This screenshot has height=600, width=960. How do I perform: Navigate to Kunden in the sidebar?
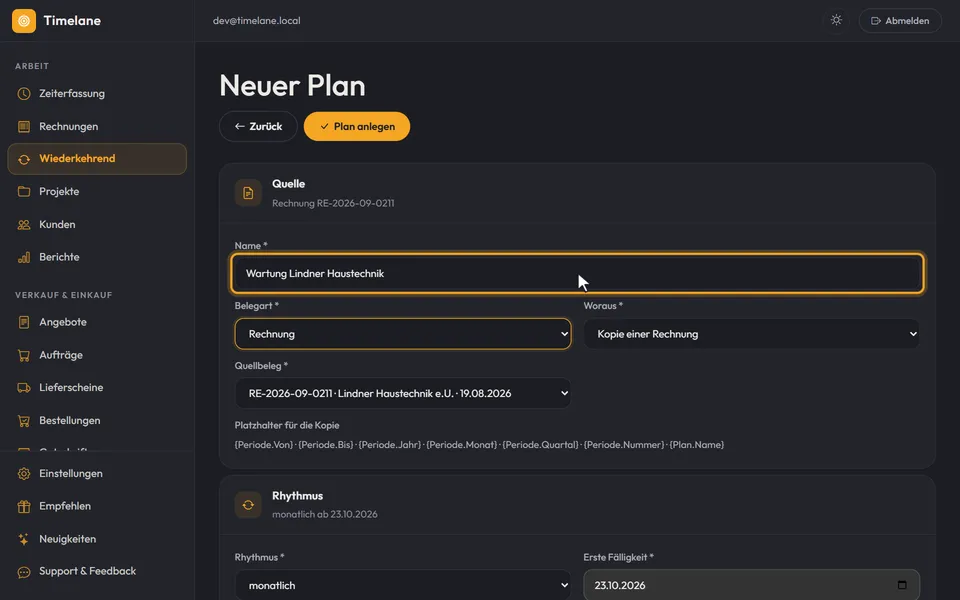(97, 225)
